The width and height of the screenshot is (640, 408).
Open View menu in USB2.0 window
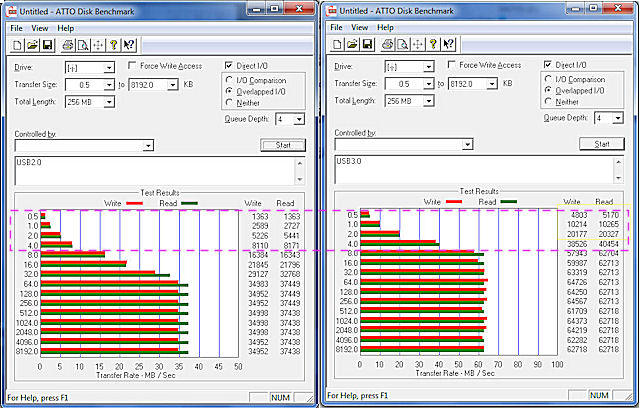tap(40, 28)
